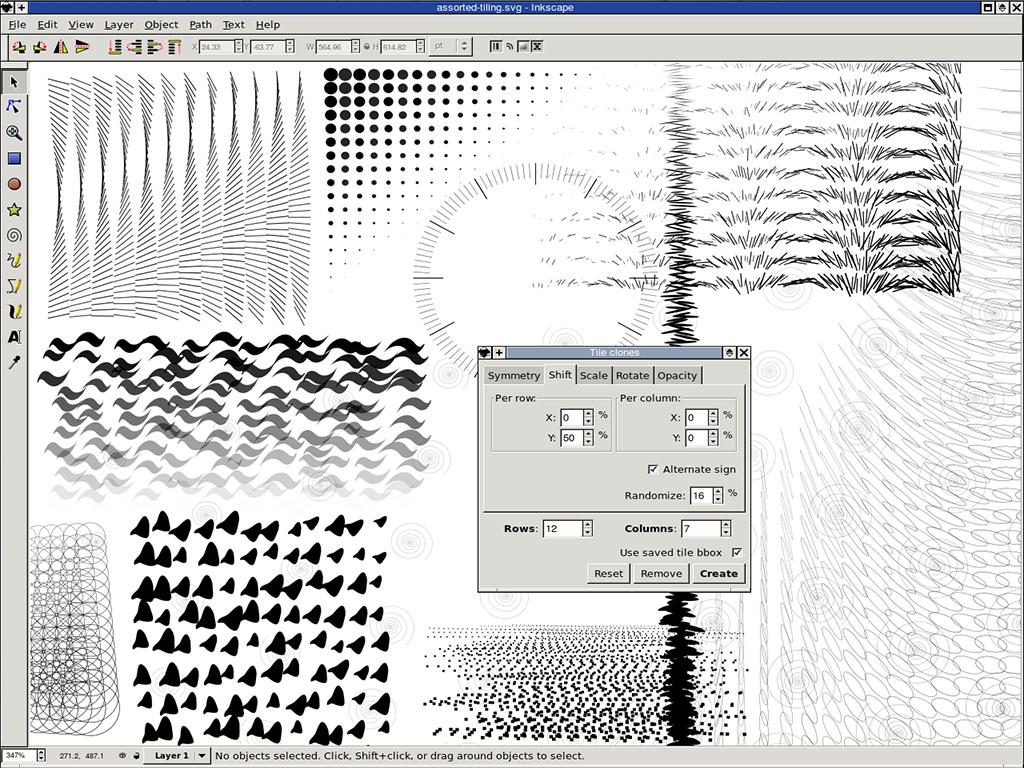This screenshot has height=768, width=1024.
Task: Select the Text tool
Action: [x=14, y=337]
